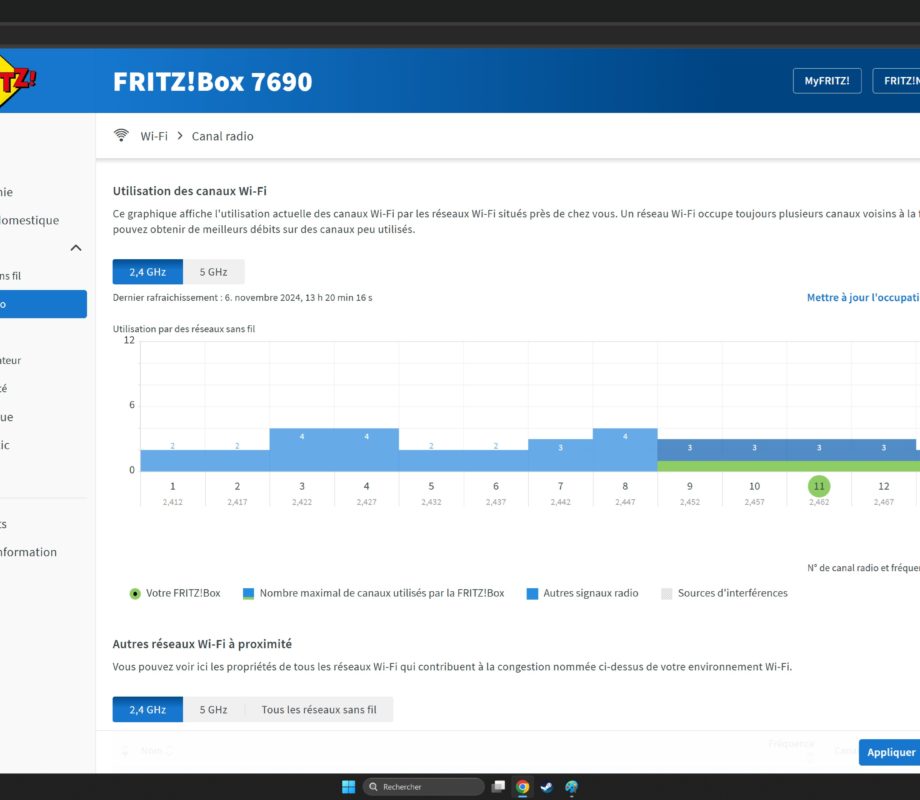This screenshot has width=920, height=800.
Task: Open MyFRITZ! from the header
Action: pyautogui.click(x=827, y=81)
